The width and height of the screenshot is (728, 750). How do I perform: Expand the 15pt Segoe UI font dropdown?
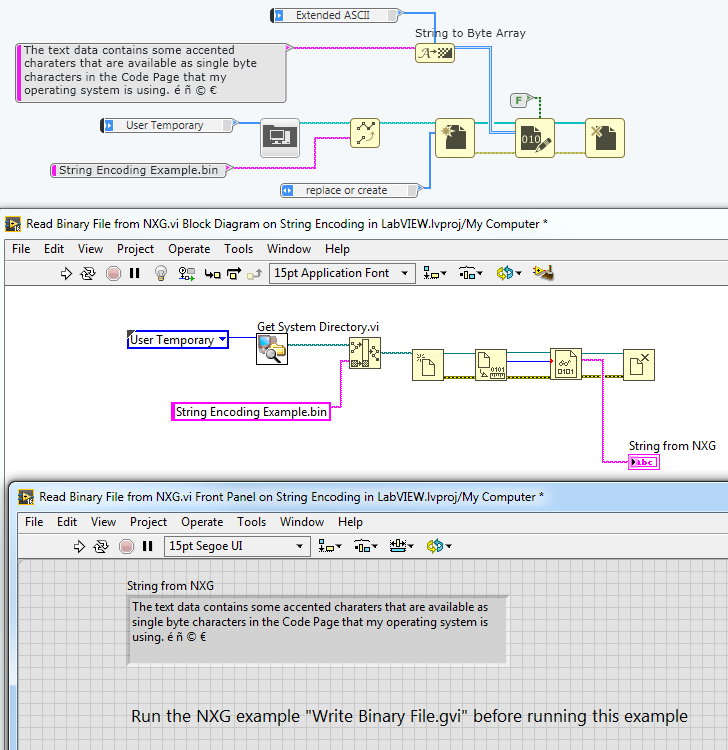pos(237,546)
